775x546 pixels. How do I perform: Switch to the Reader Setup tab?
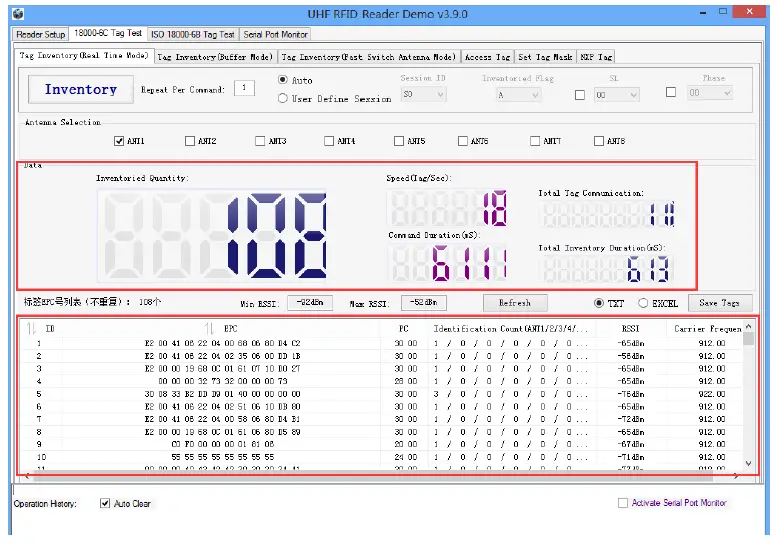(41, 35)
